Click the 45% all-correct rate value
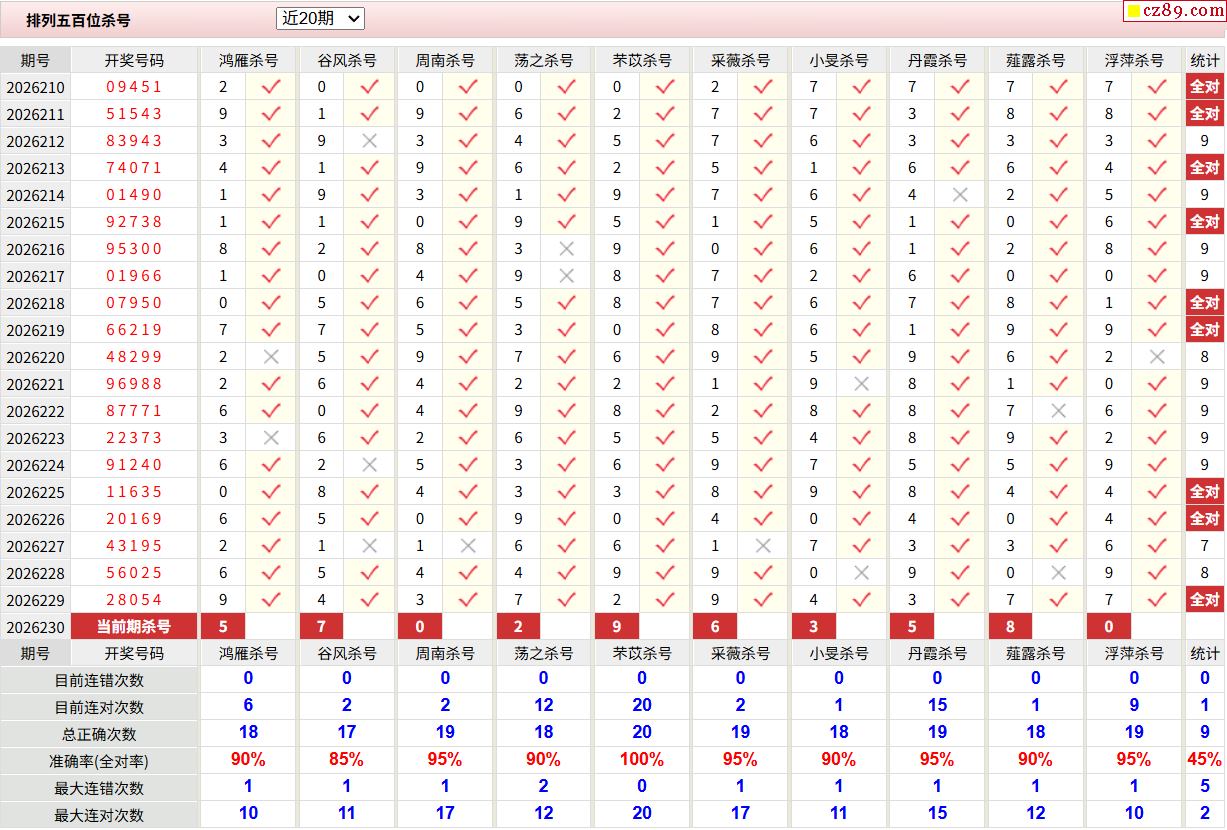 1205,760
